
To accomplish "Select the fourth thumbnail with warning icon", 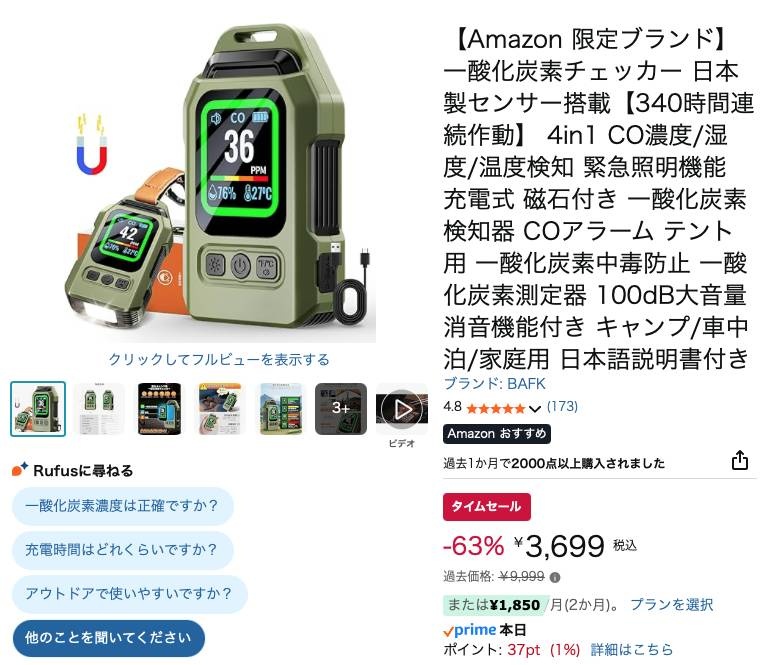I will pos(220,409).
